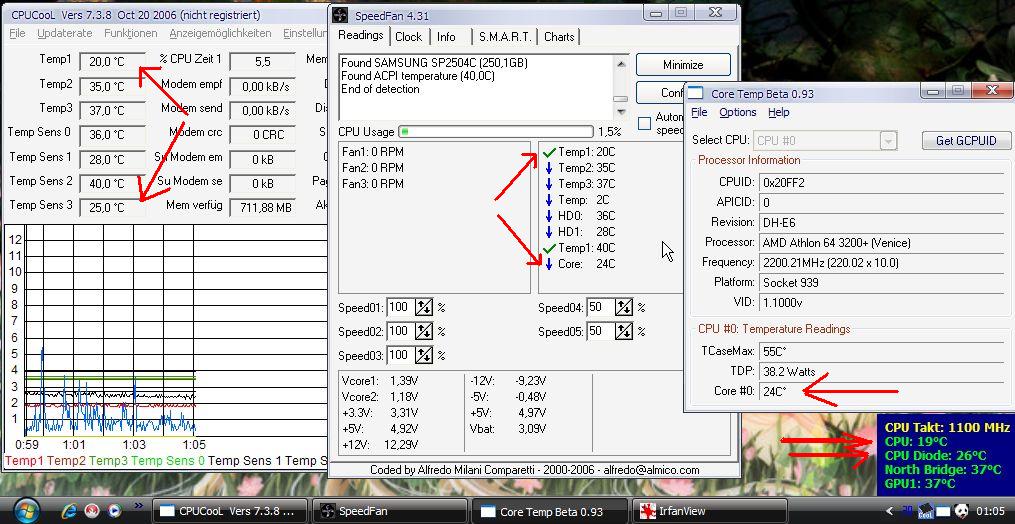The width and height of the screenshot is (1015, 524).
Task: Open File menu in CPUCooL
Action: (x=17, y=33)
